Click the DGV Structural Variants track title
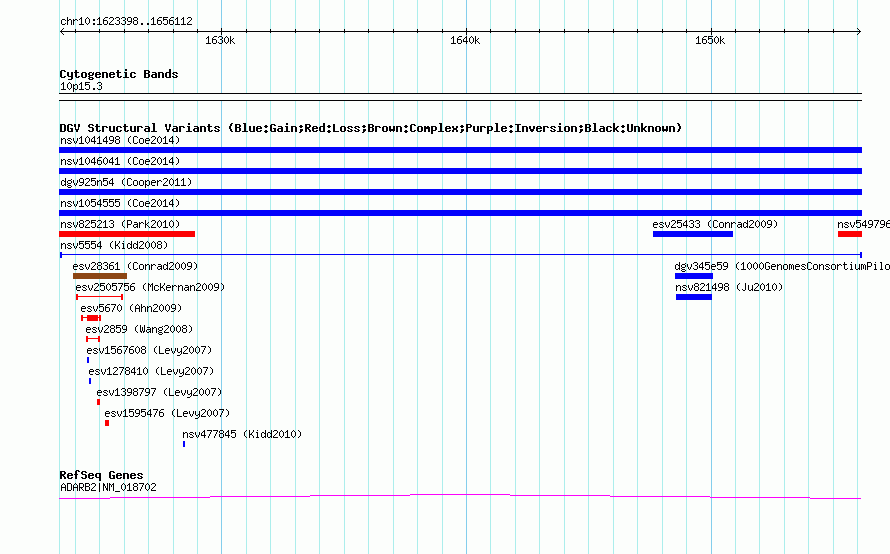Screen dimensions: 890x554 [x=370, y=128]
